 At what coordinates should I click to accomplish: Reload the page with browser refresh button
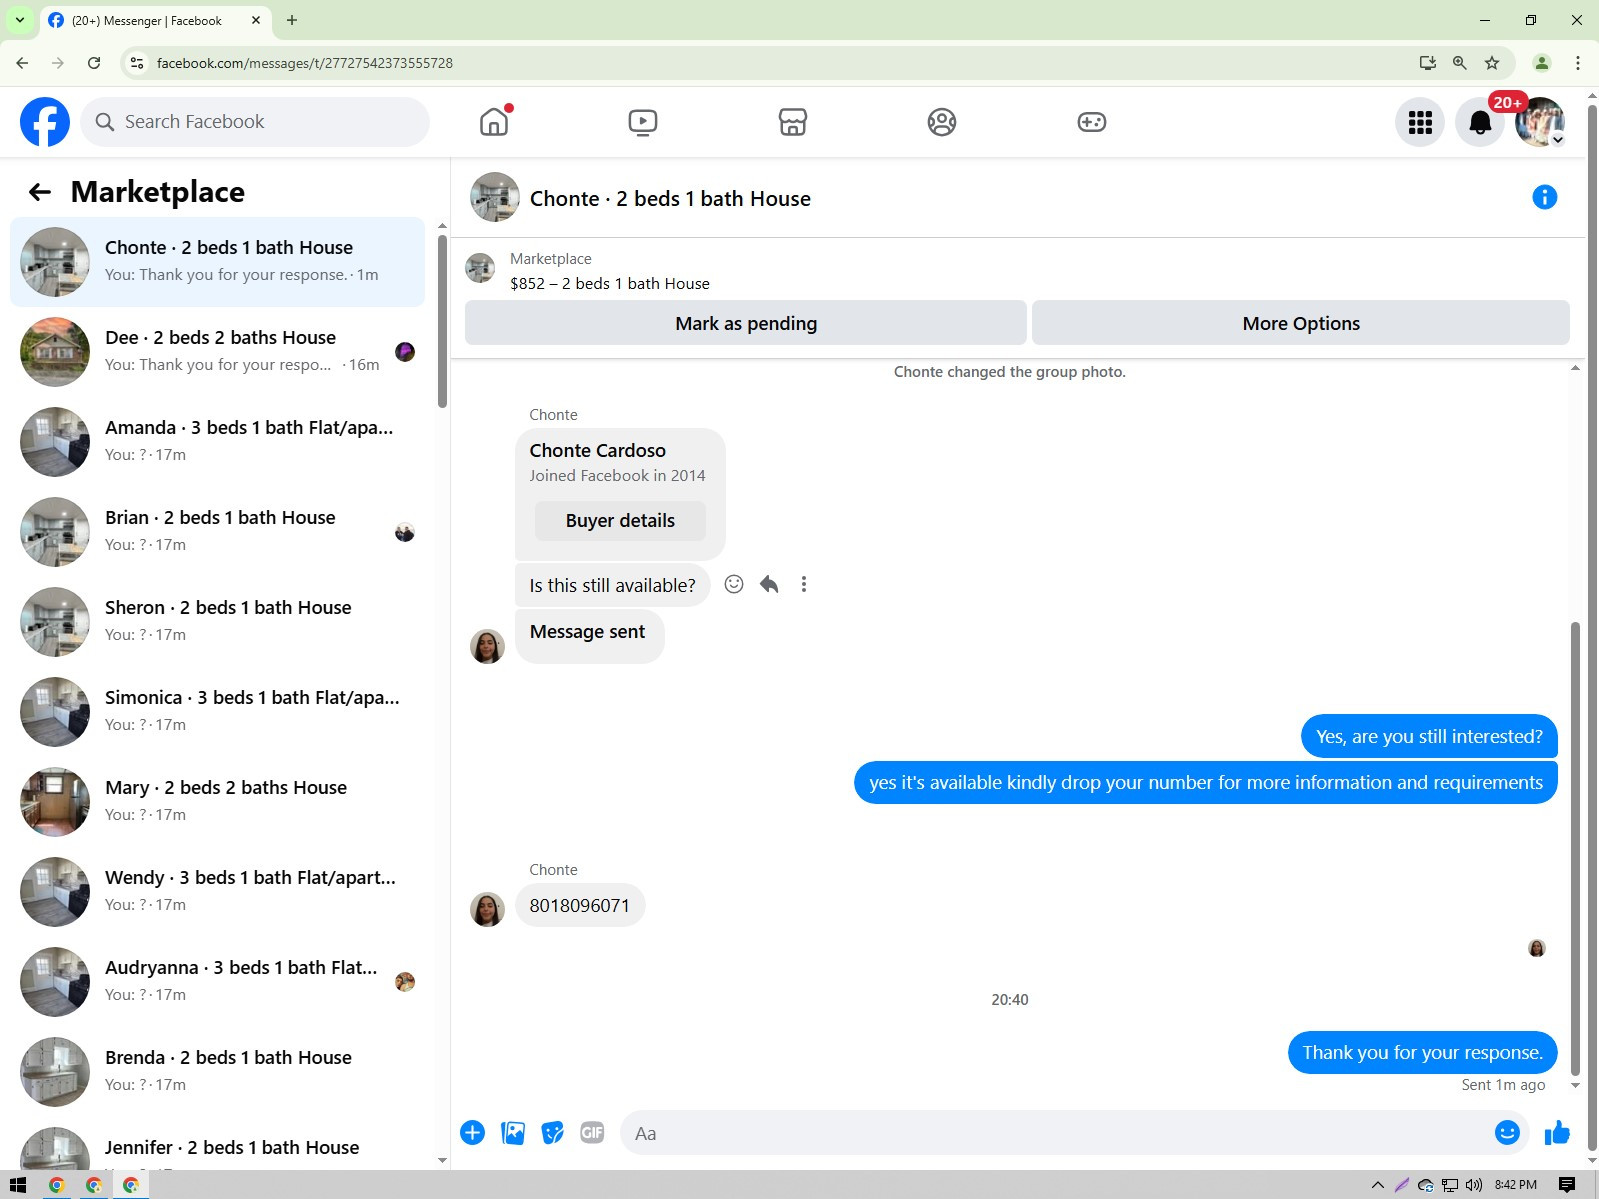pos(94,63)
